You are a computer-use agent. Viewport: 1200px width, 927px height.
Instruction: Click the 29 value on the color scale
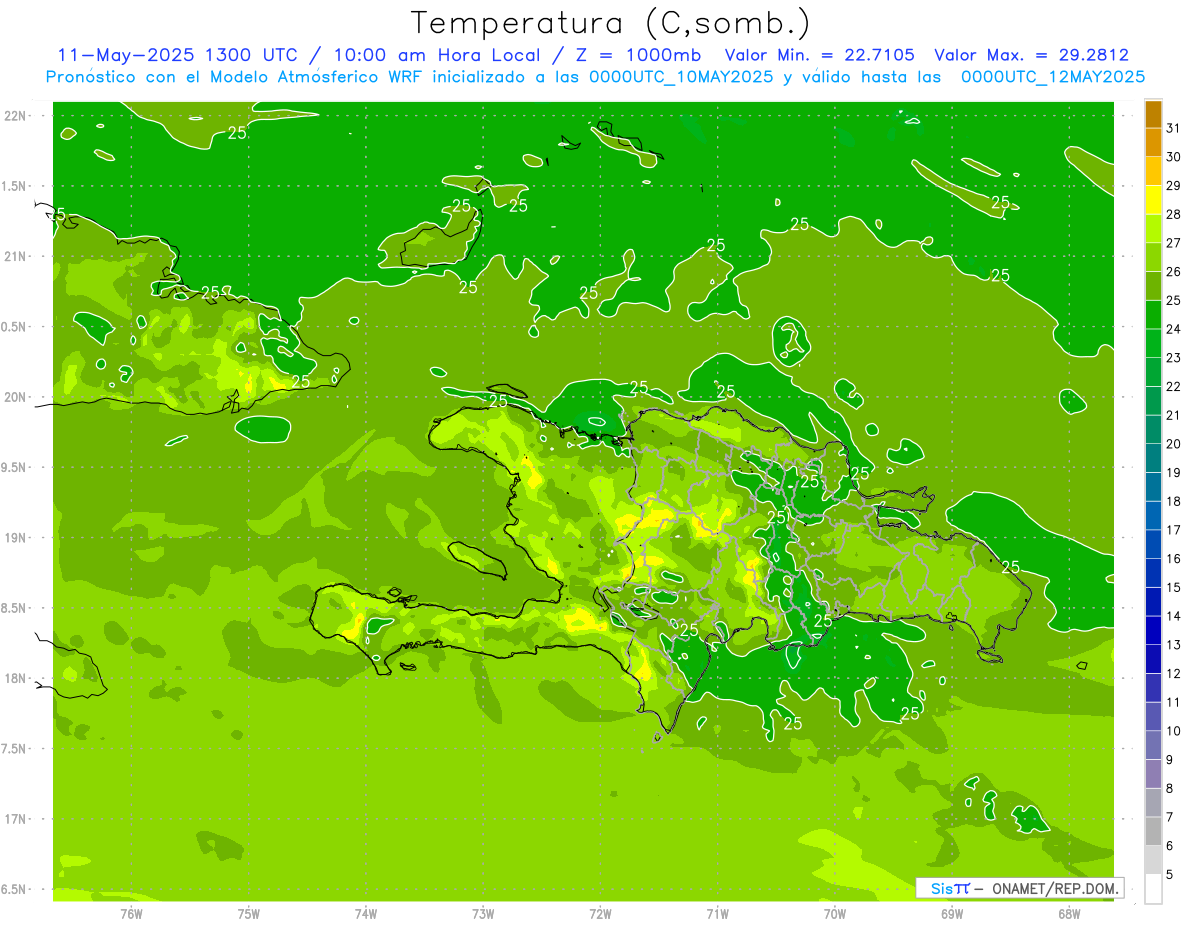[x=1174, y=185]
